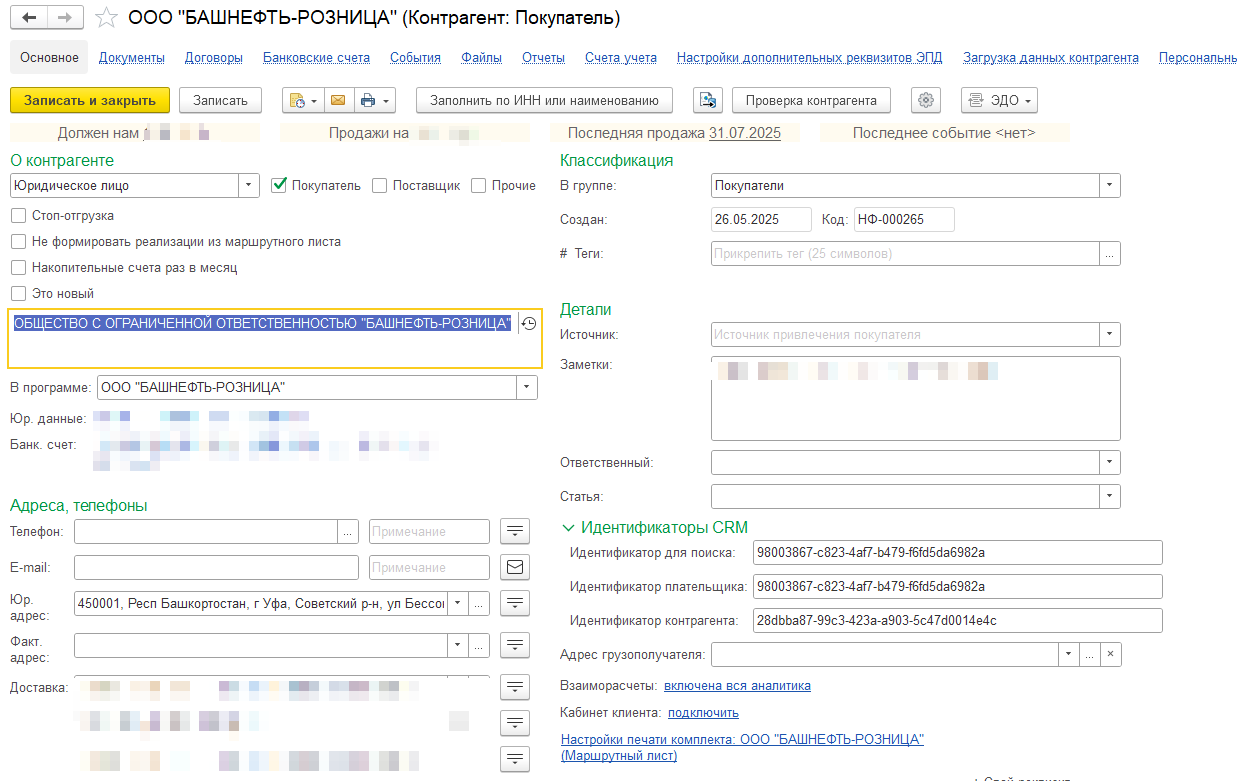The height and width of the screenshot is (781, 1237).
Task: Open settings with the toolbar gear icon
Action: 926,100
